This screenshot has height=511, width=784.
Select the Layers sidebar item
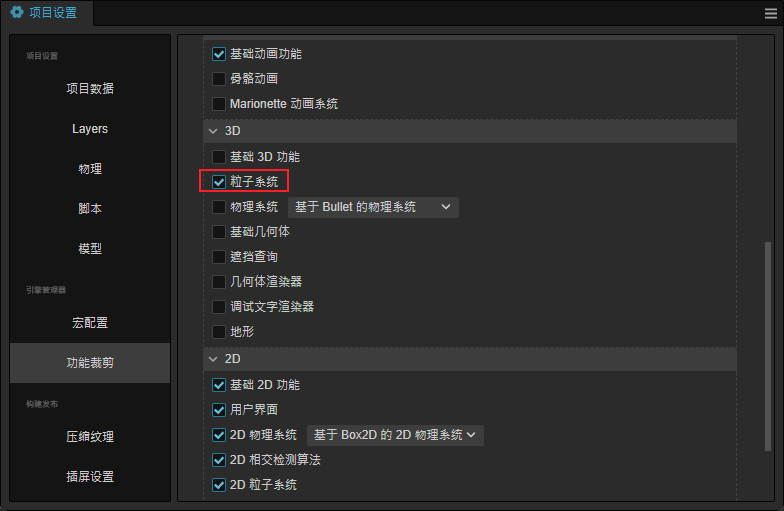click(90, 128)
